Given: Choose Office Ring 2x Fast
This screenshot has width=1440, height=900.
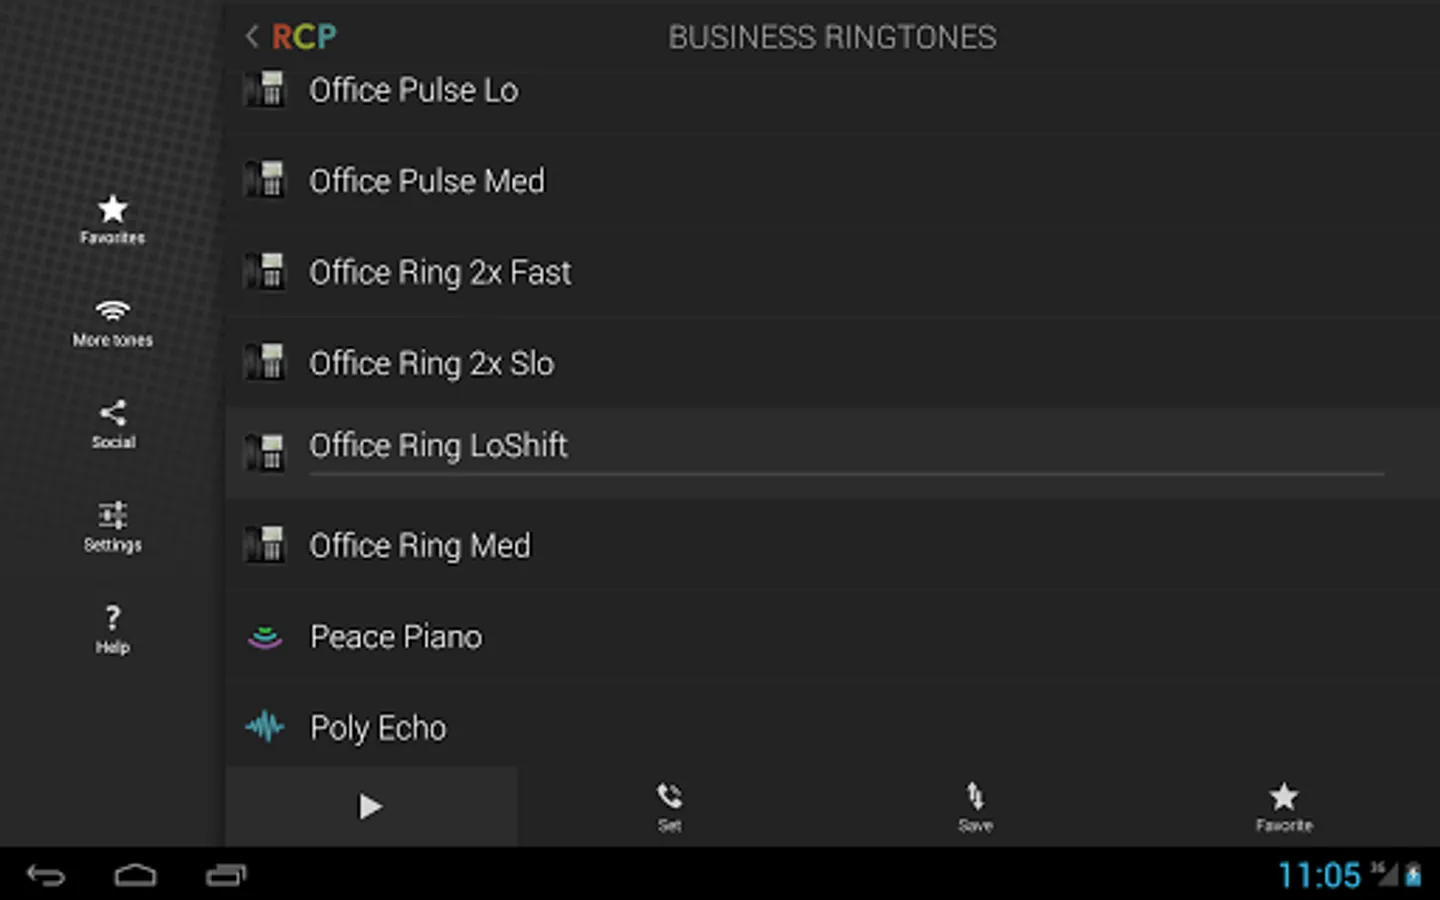Looking at the screenshot, I should click(x=440, y=273).
